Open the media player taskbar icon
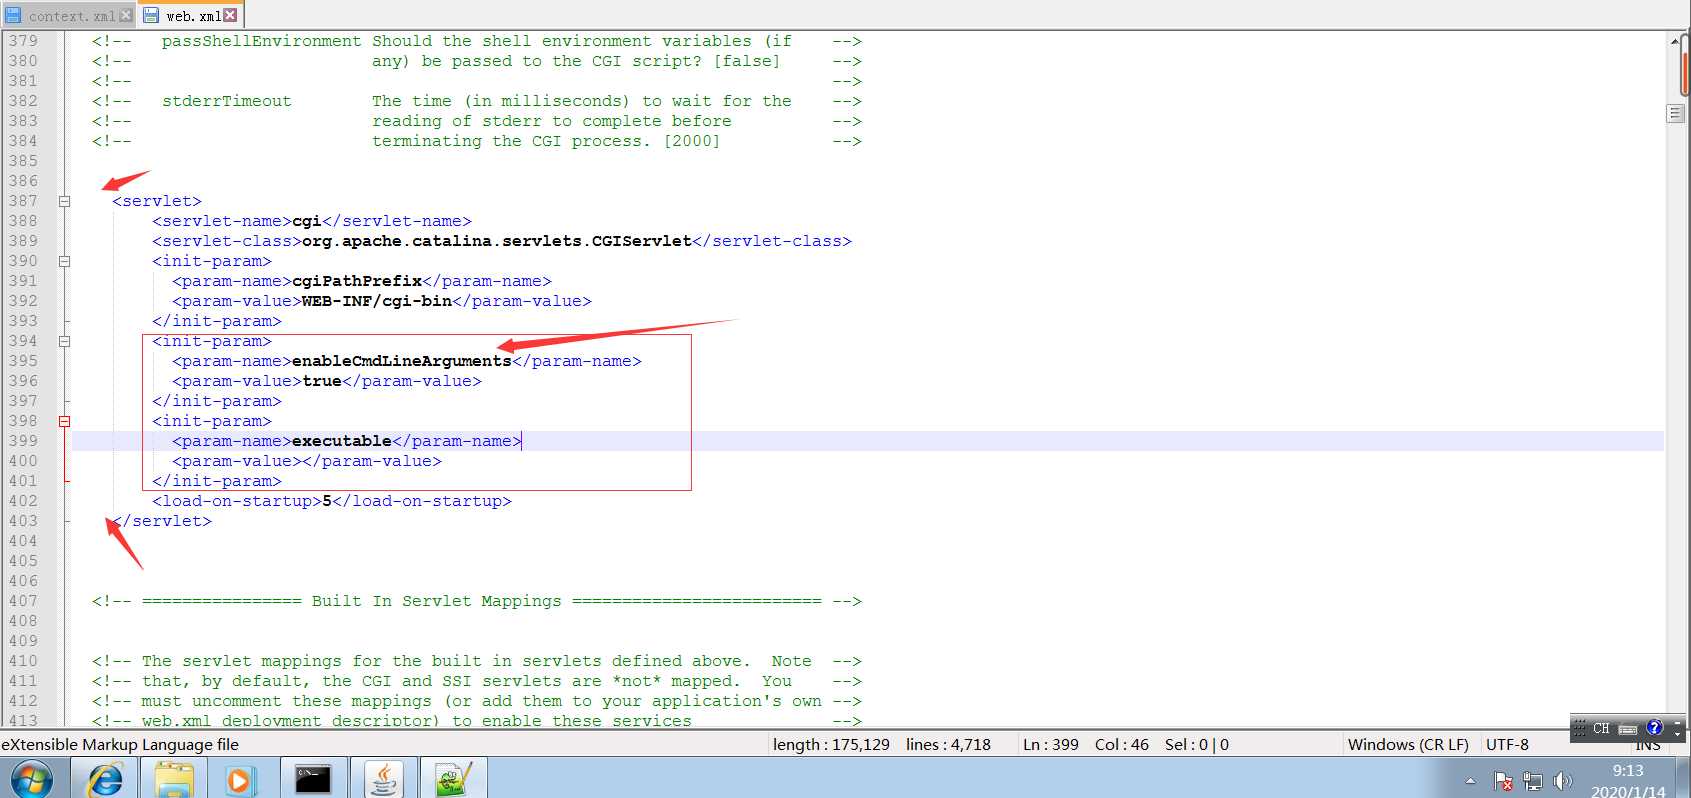This screenshot has width=1691, height=798. click(240, 778)
